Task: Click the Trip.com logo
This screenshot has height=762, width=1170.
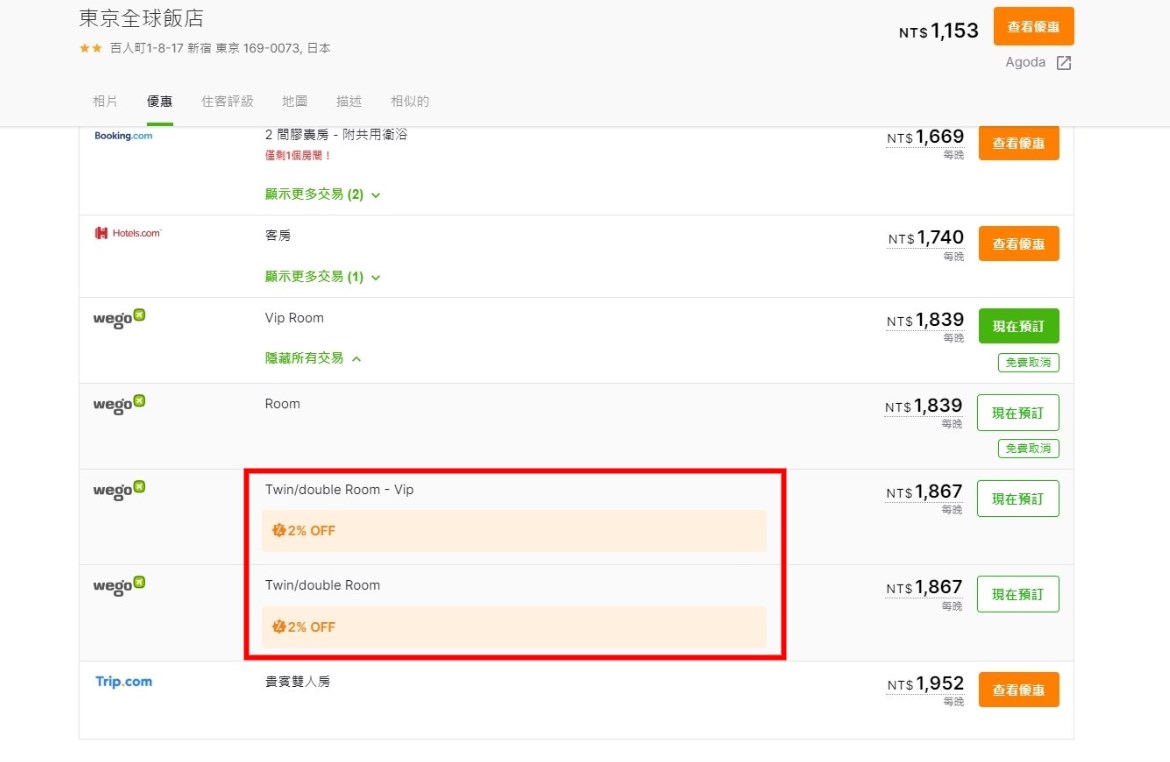Action: click(124, 682)
